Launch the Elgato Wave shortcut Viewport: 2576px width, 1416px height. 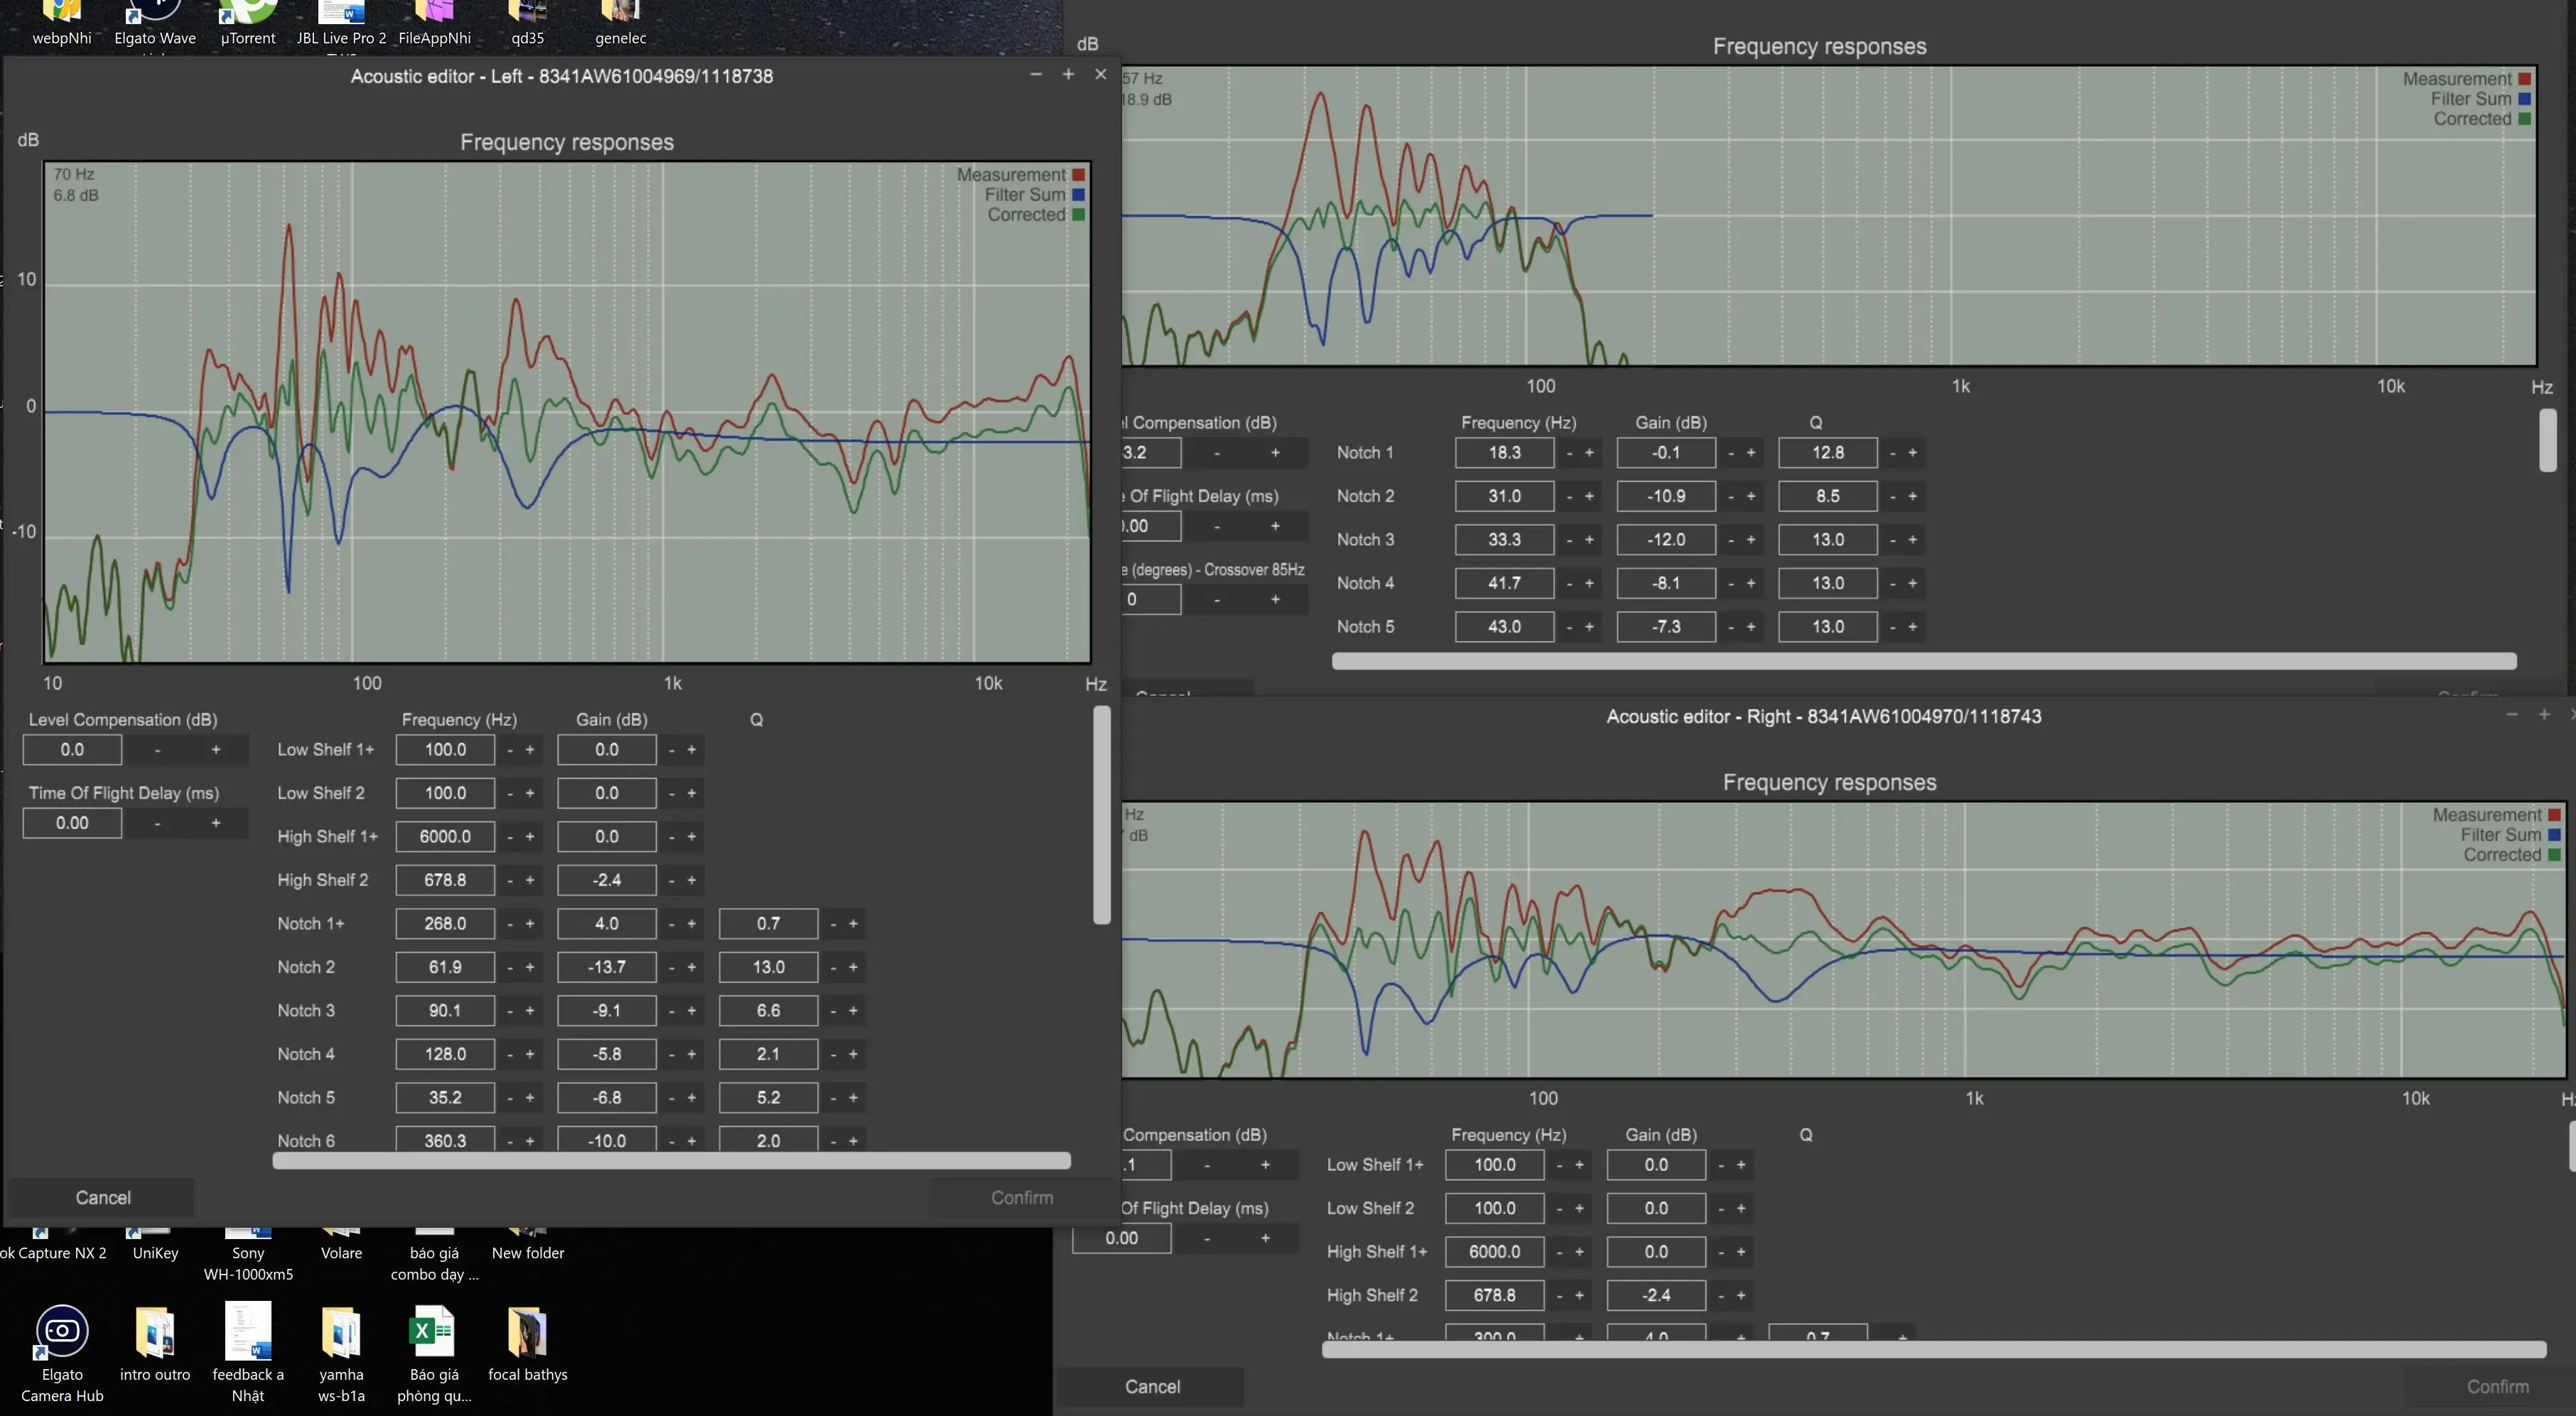coord(155,23)
